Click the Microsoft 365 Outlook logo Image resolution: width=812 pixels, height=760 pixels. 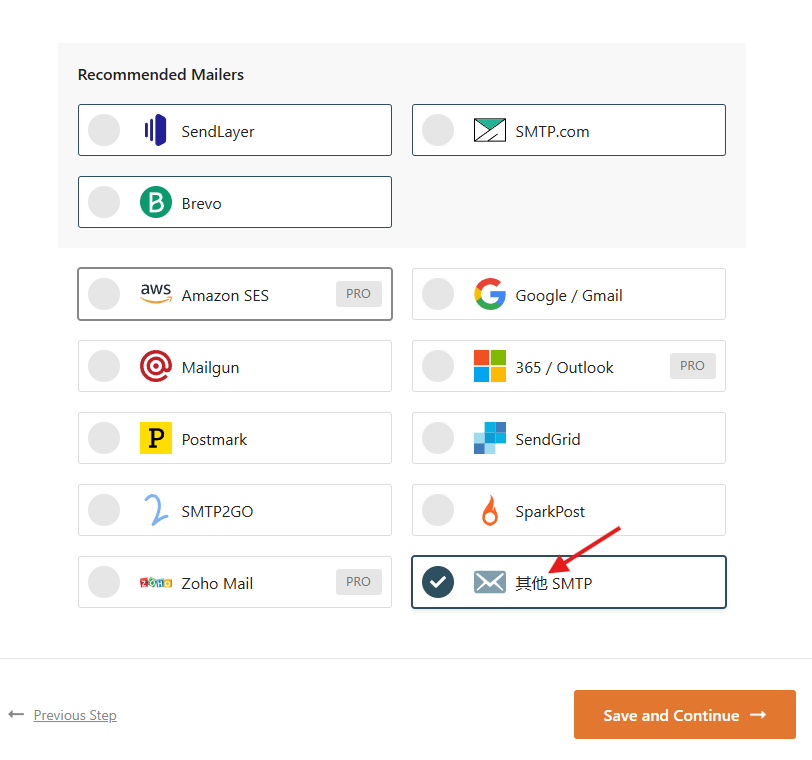click(489, 366)
